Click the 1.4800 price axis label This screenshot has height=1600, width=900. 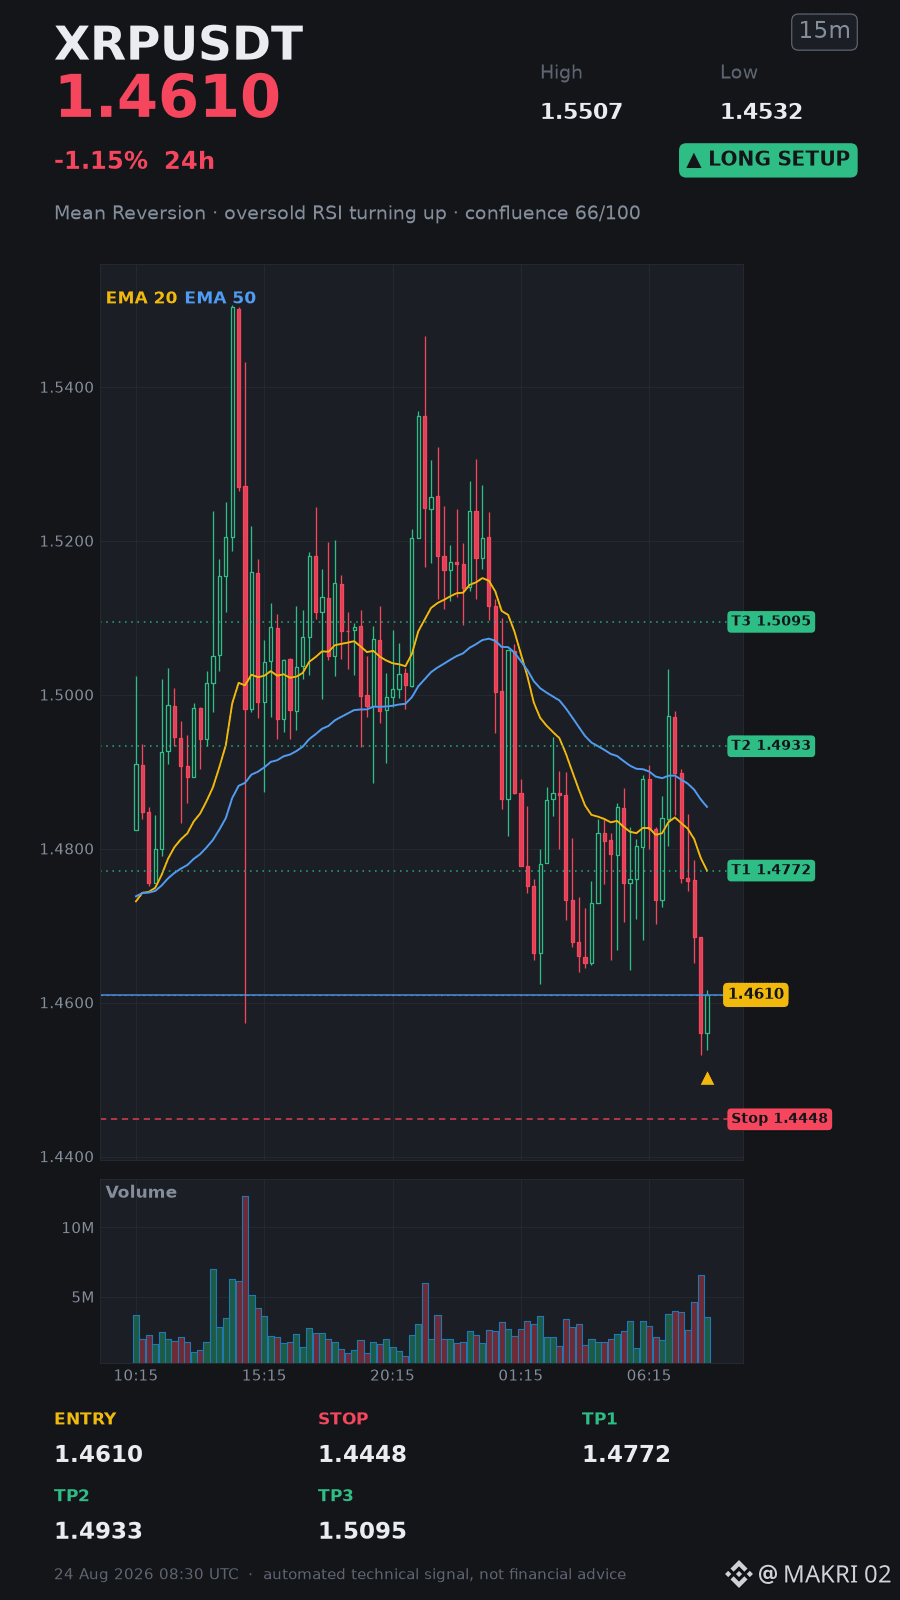tap(67, 850)
